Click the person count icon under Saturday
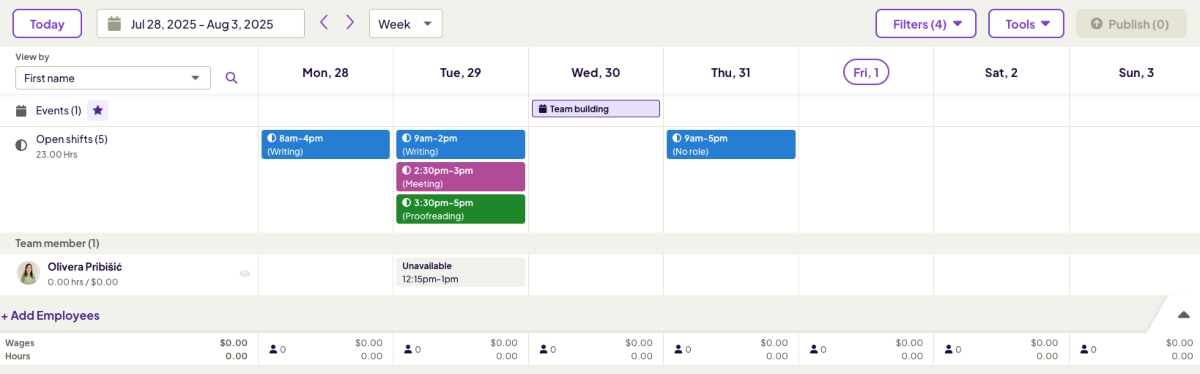 949,349
